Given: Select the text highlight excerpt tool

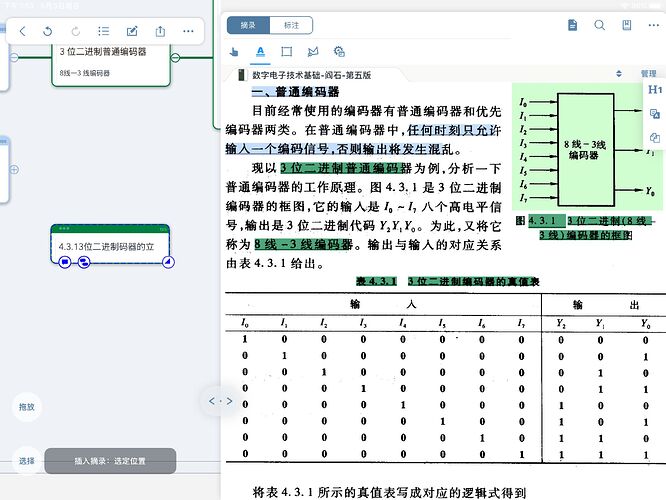Looking at the screenshot, I should point(260,52).
